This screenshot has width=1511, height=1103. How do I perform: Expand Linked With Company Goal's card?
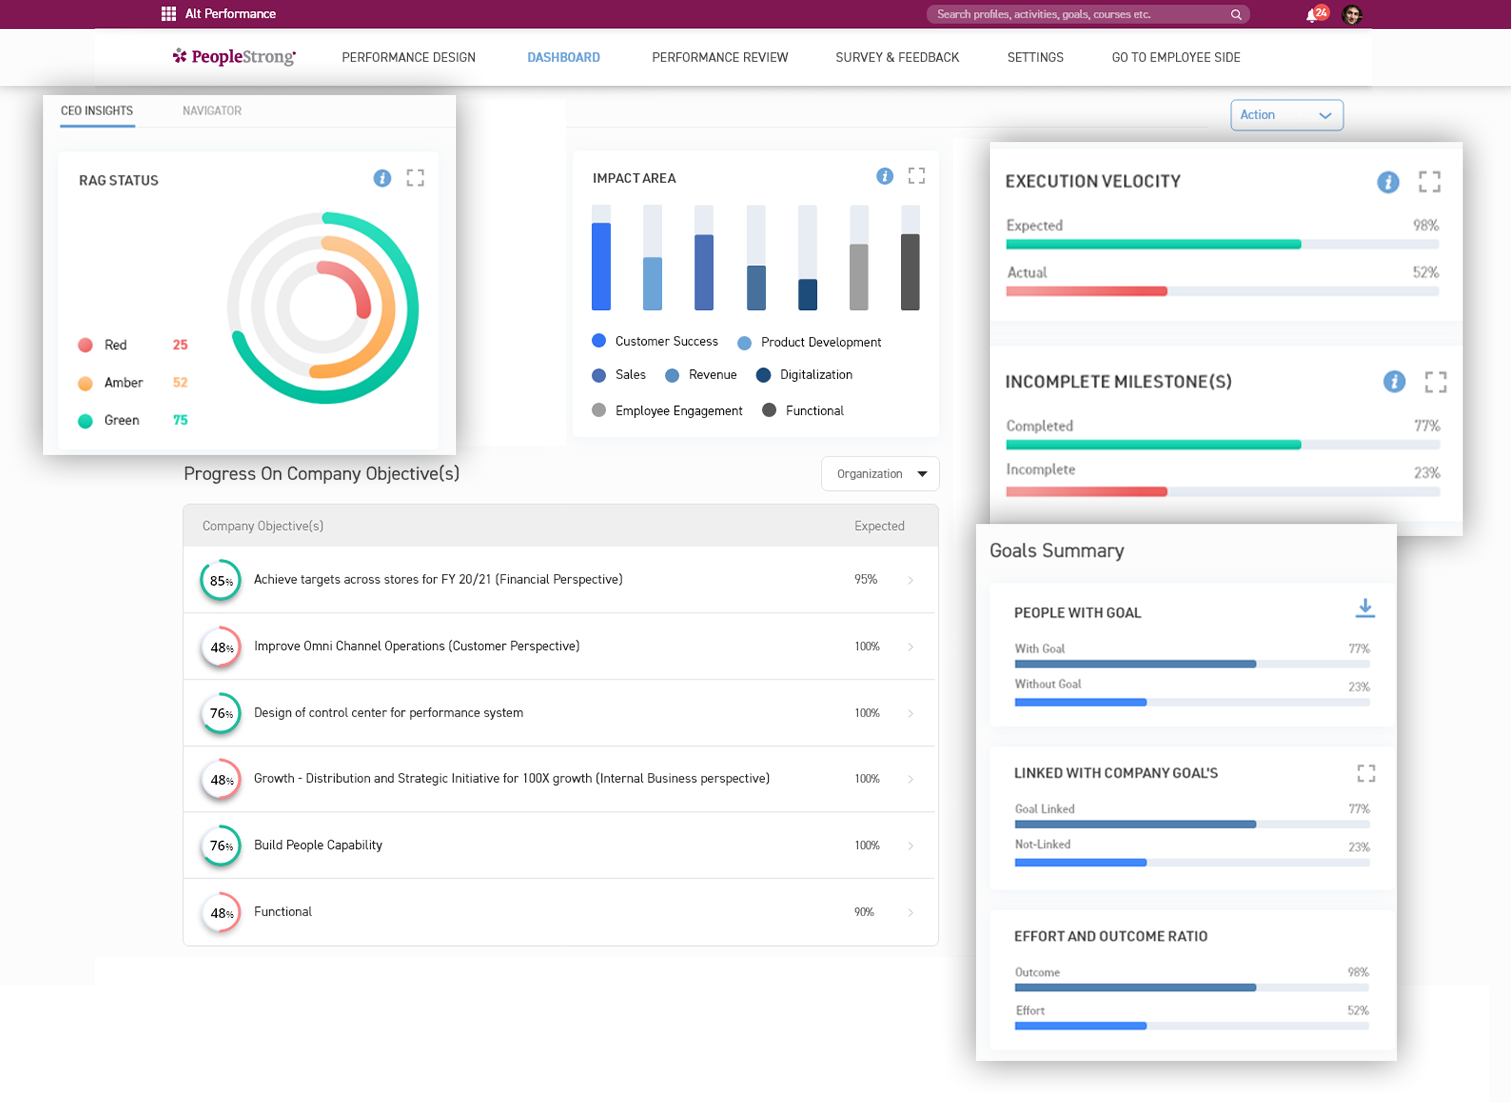pos(1366,773)
